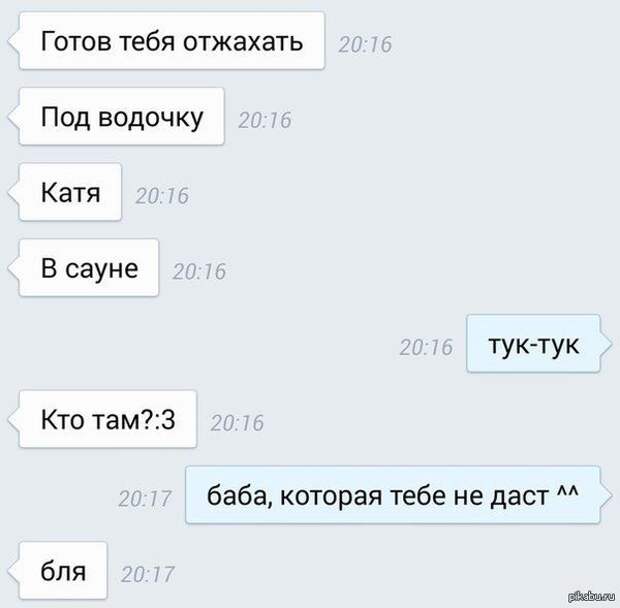
Task: Tap the 'бля' message bubble
Action: (x=63, y=570)
